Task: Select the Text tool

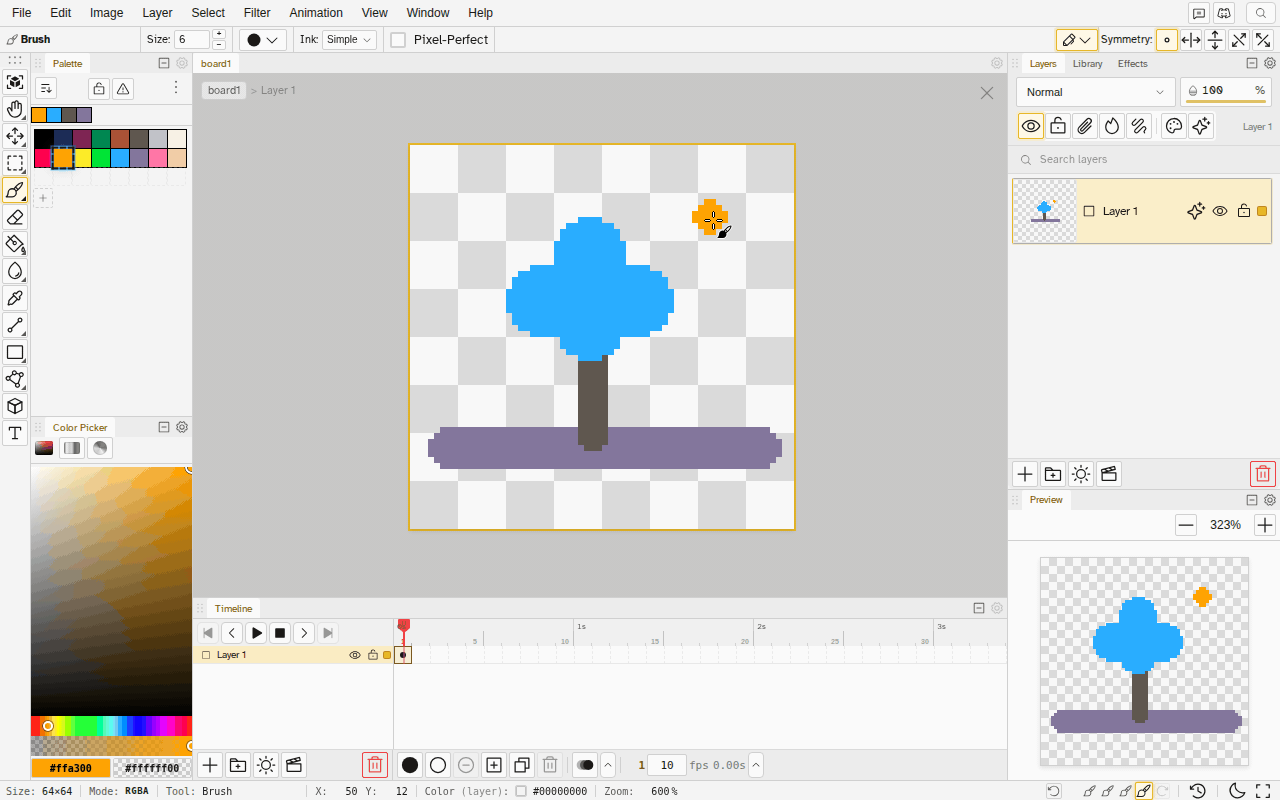Action: (15, 433)
